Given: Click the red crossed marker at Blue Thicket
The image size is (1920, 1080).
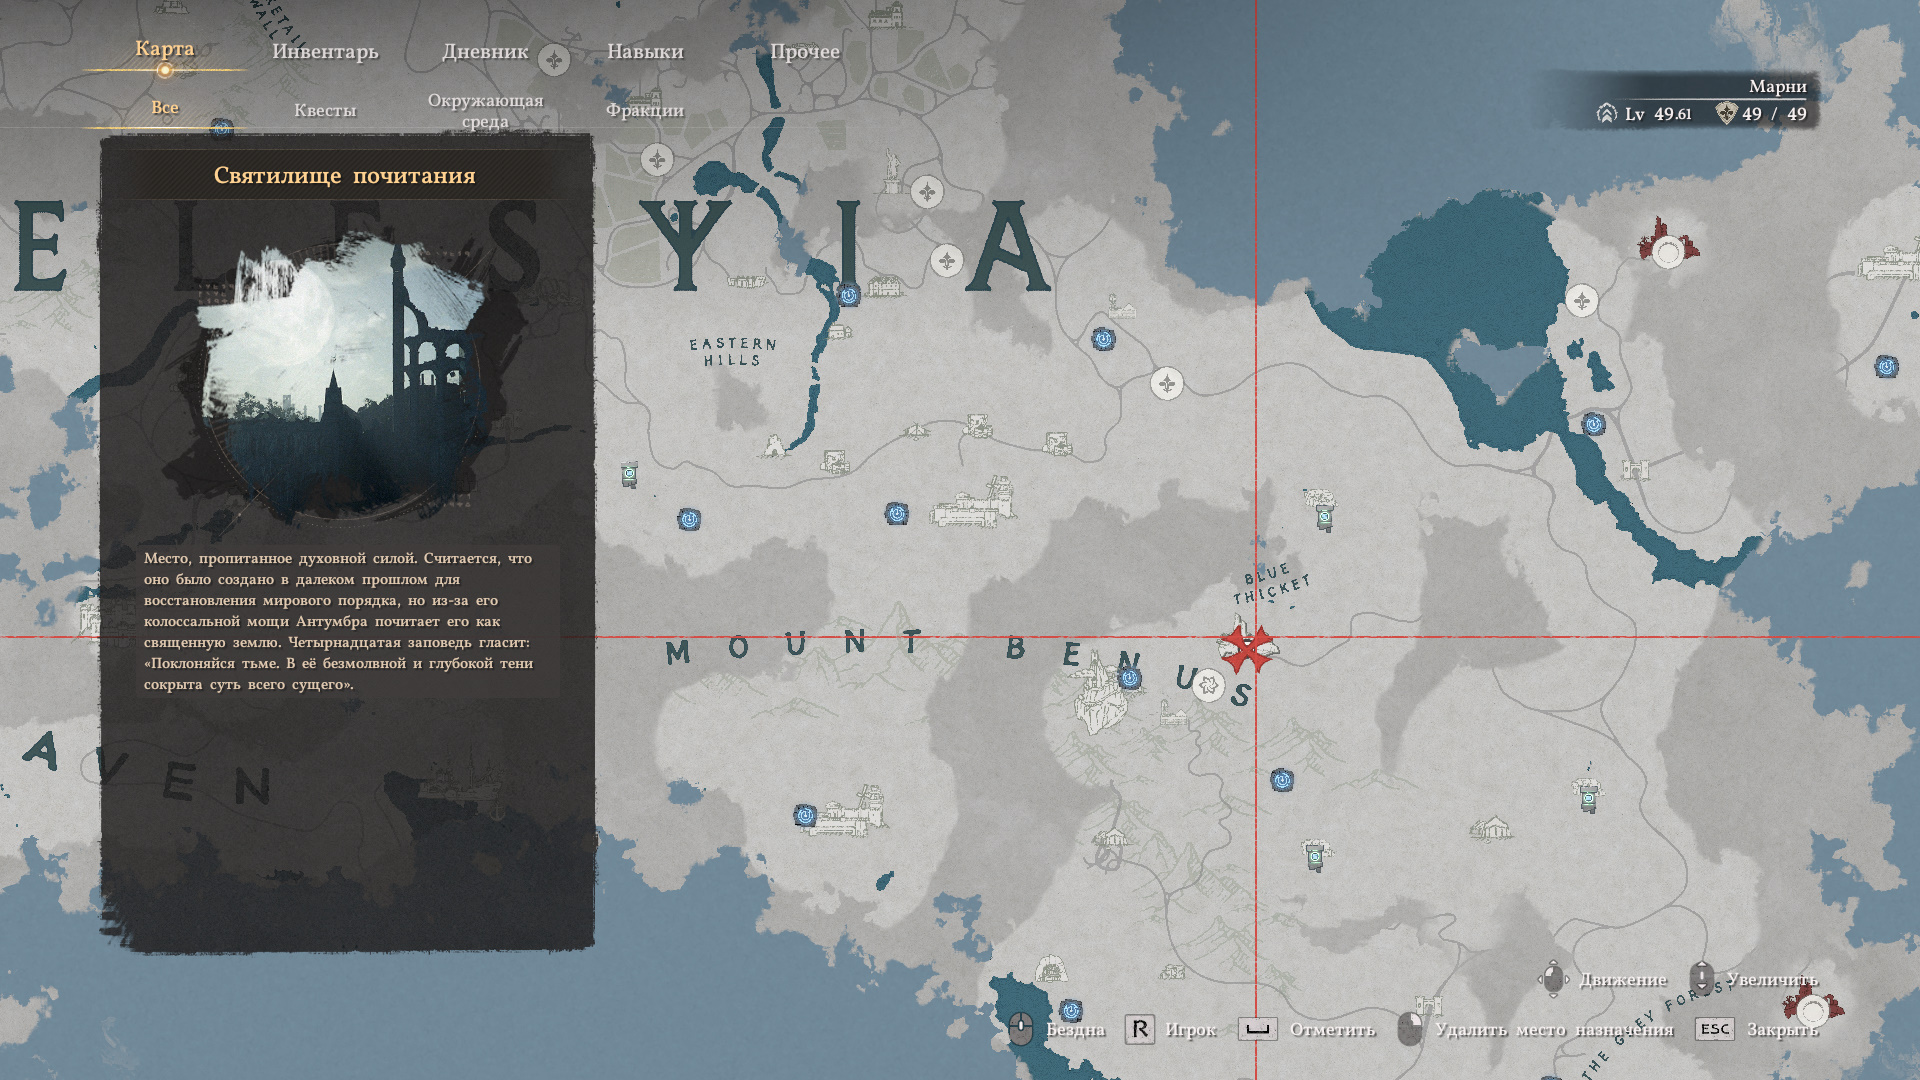Looking at the screenshot, I should [1247, 649].
